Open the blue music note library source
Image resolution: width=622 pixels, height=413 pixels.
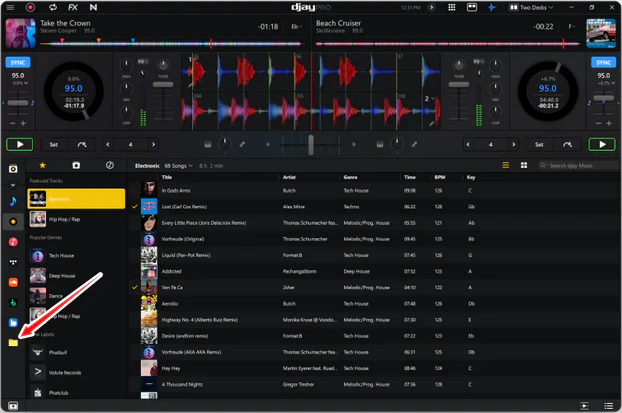(13, 201)
